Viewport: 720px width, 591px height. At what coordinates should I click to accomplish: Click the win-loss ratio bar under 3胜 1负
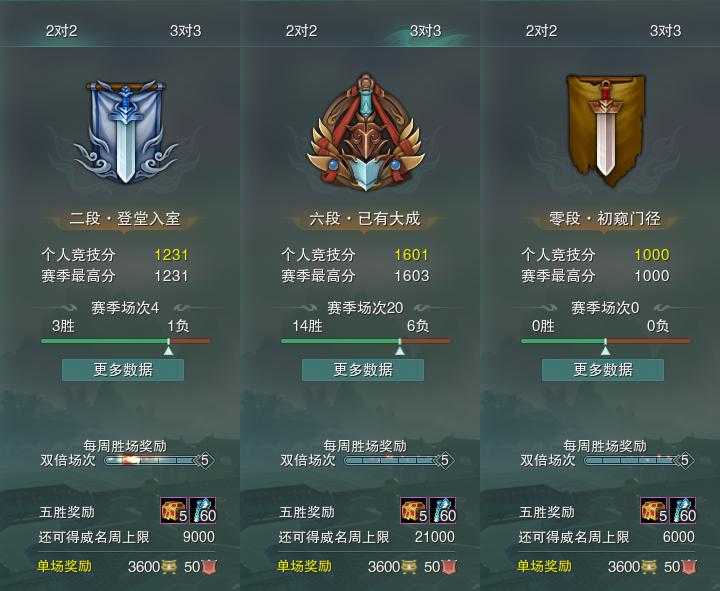tap(125, 341)
